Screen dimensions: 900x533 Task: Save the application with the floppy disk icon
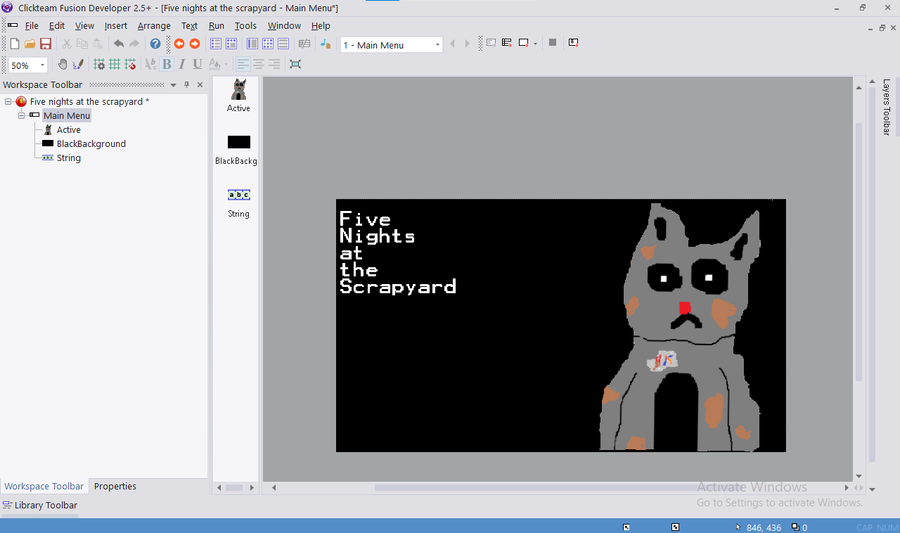(45, 44)
